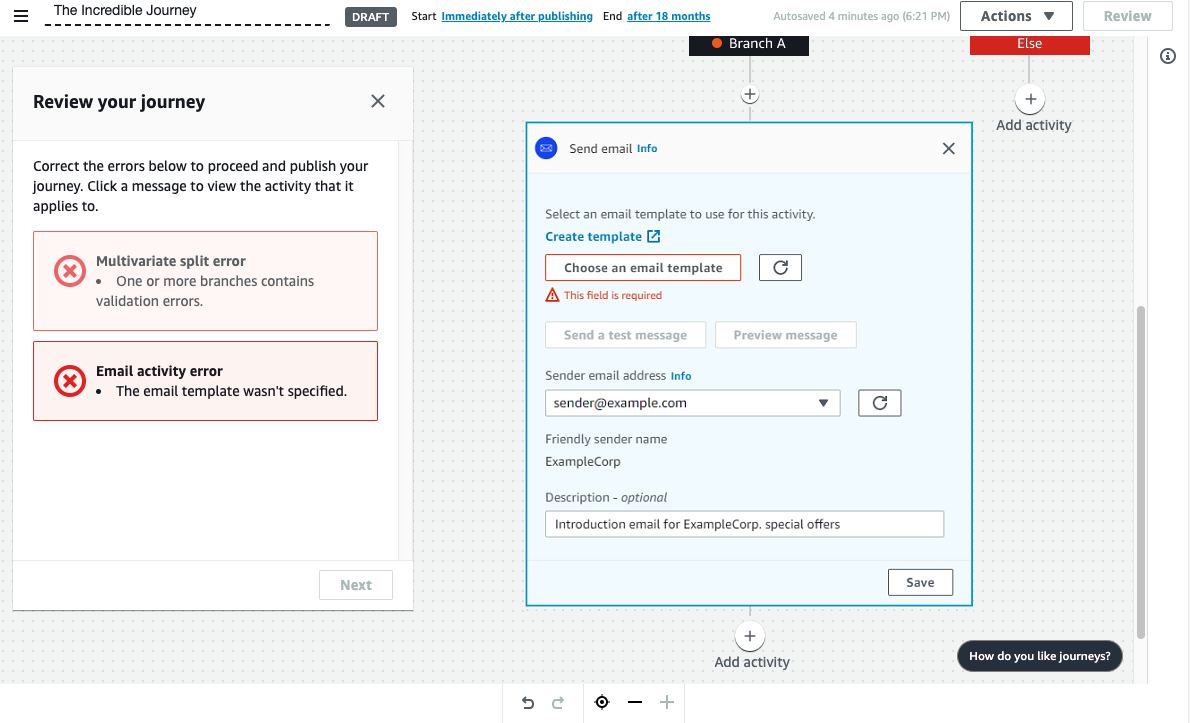This screenshot has height=723, width=1190.
Task: Close the Review your journey panel
Action: tap(378, 101)
